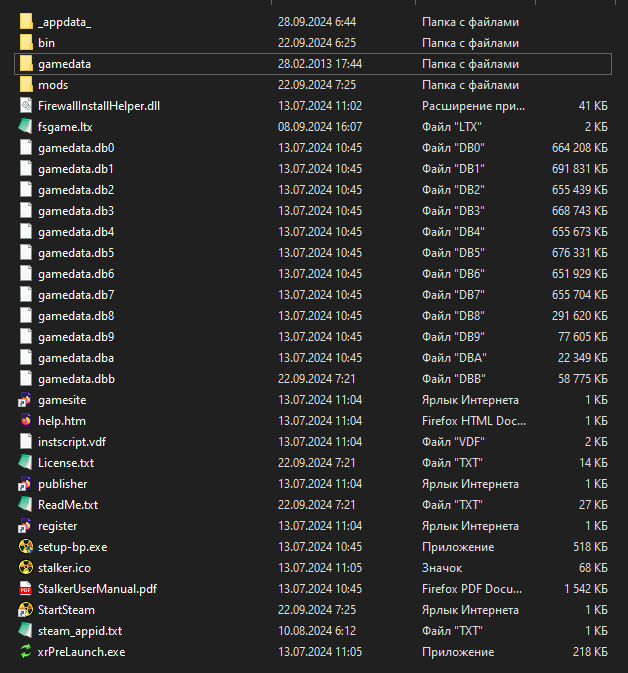
Task: Select the file name gamedata.db1
Action: (x=76, y=169)
